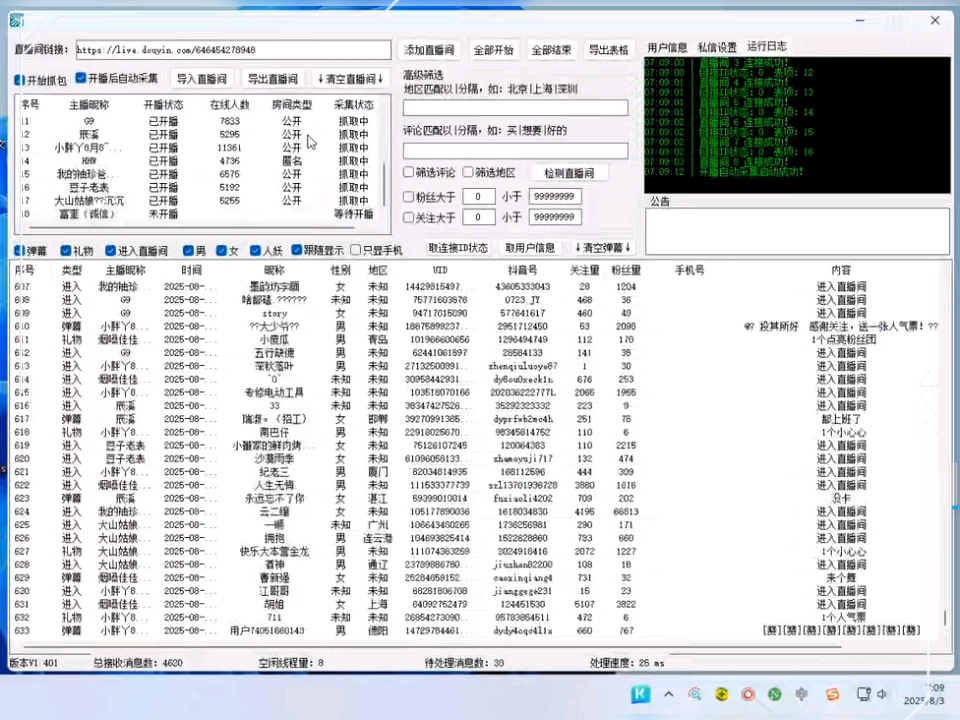The width and height of the screenshot is (960, 720).
Task: Click the 全部结束 button
Action: coord(551,50)
